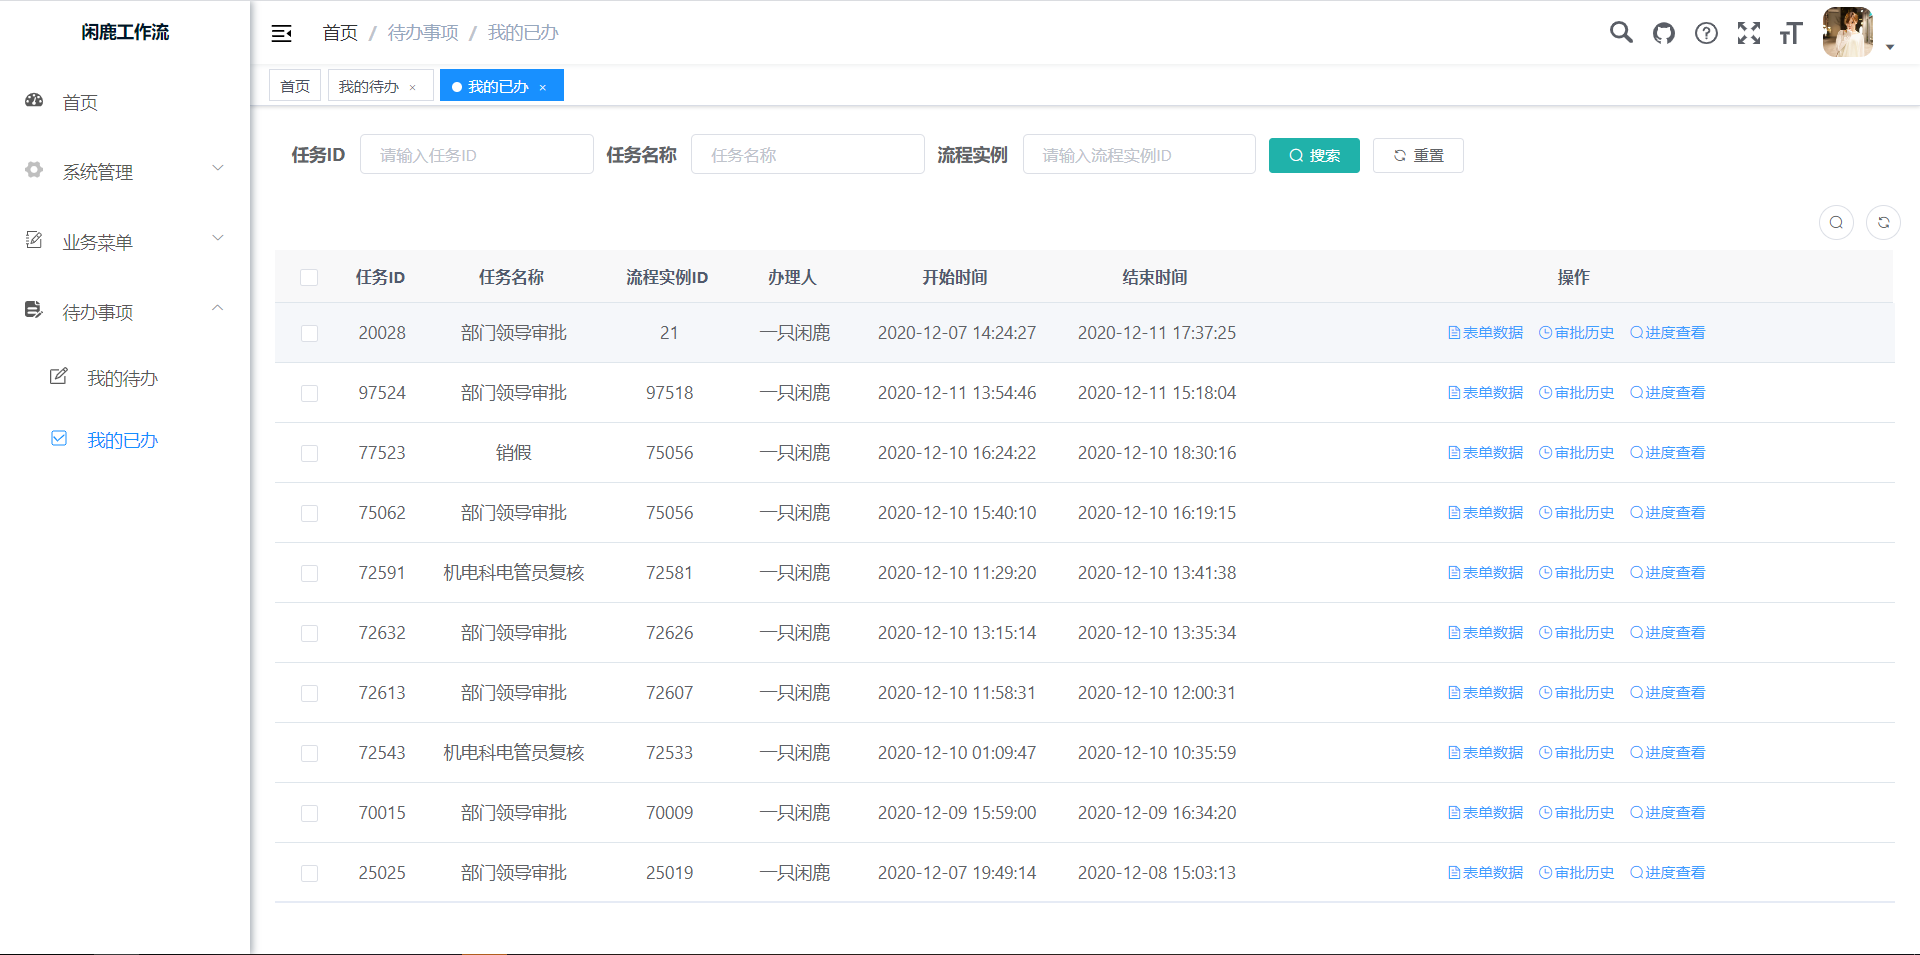Viewport: 1920px width, 955px height.
Task: Open 审批历史 for task 97524
Action: (x=1576, y=393)
